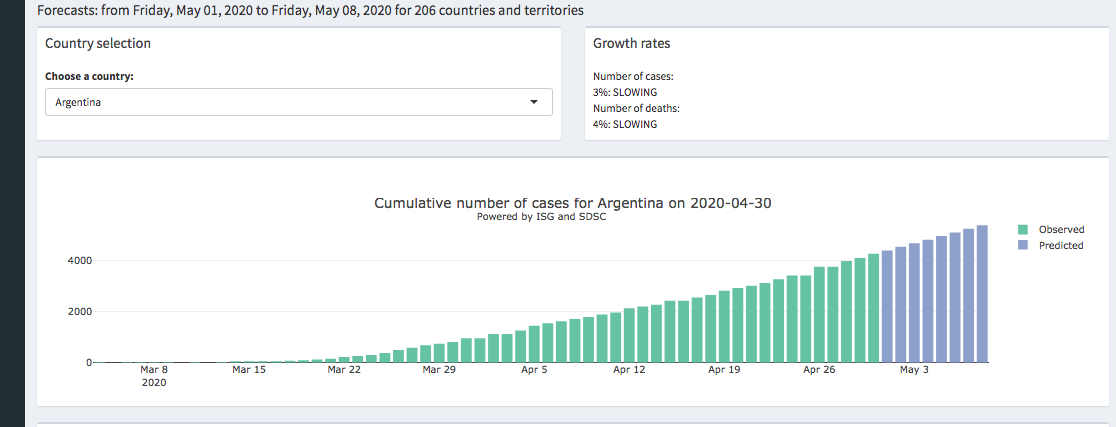Click the 4000 y-axis tick label
Screen dimensions: 1116x427
pyautogui.click(x=79, y=261)
